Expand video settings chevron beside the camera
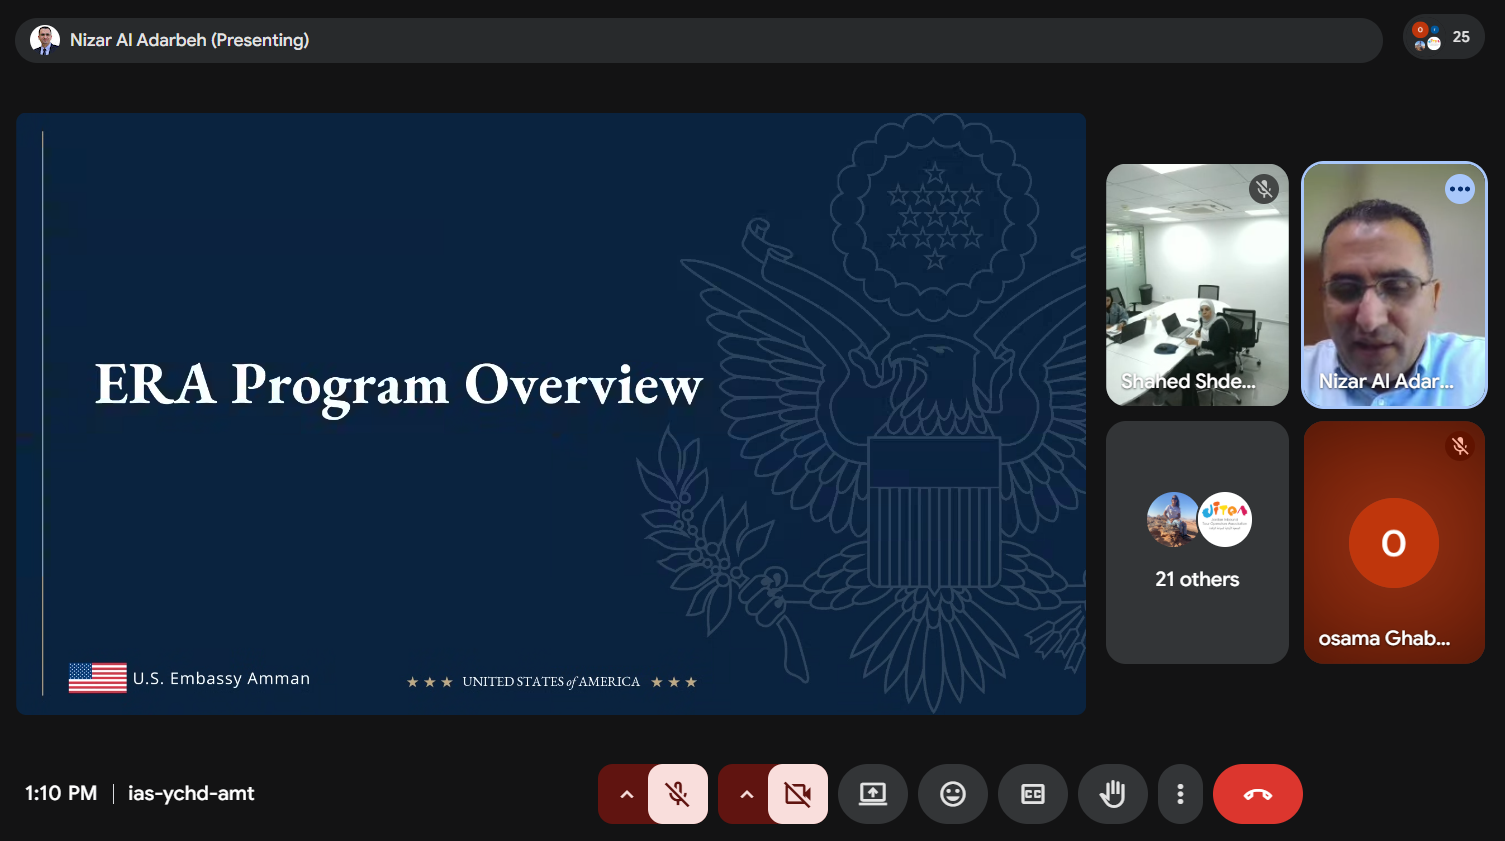1505x841 pixels. (746, 794)
